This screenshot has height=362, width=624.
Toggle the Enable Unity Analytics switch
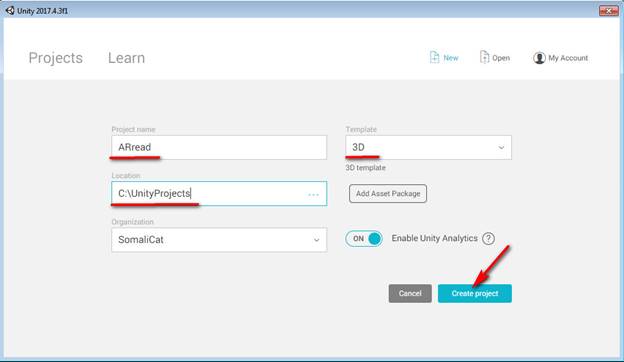point(364,239)
